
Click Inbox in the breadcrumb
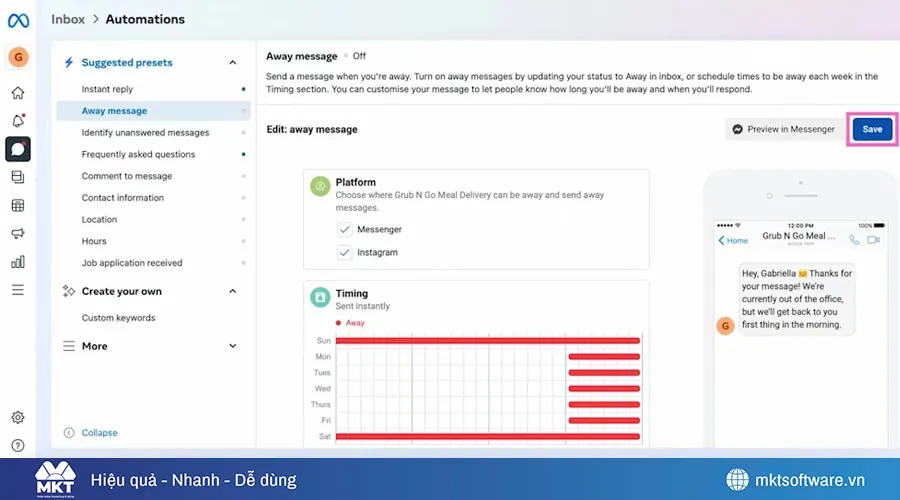67,18
